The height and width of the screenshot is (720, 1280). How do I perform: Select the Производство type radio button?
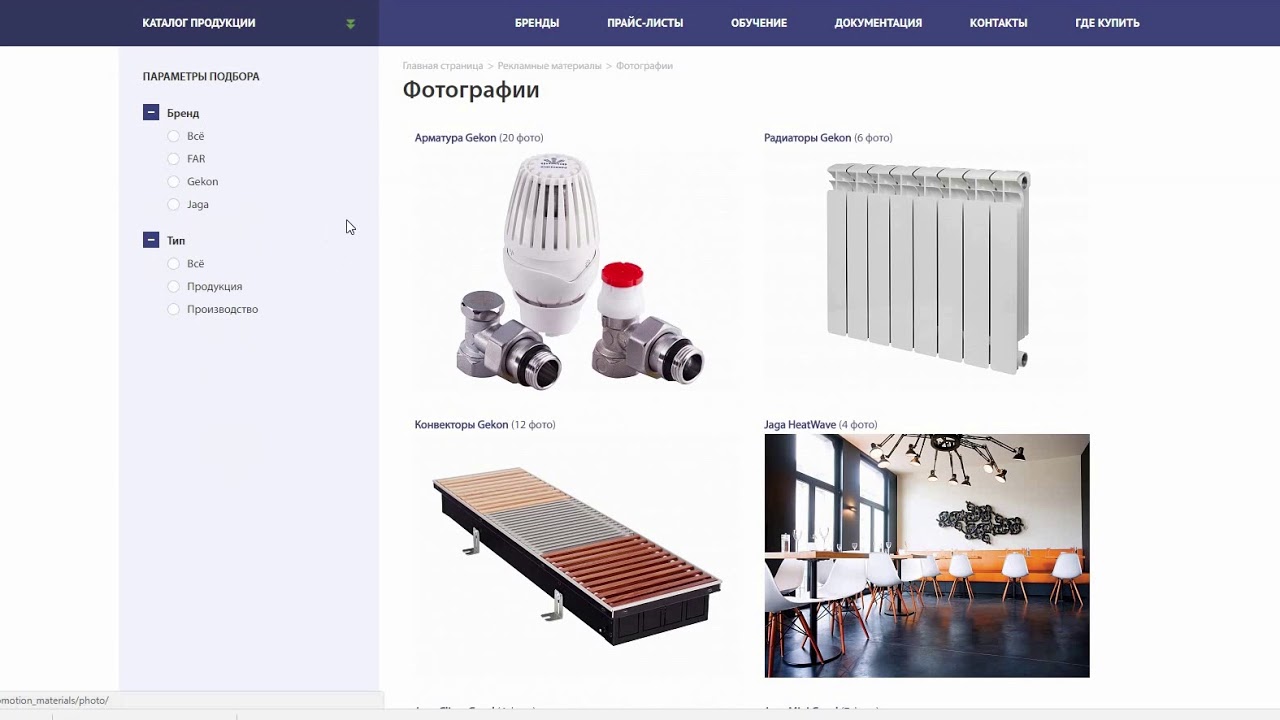(x=174, y=309)
